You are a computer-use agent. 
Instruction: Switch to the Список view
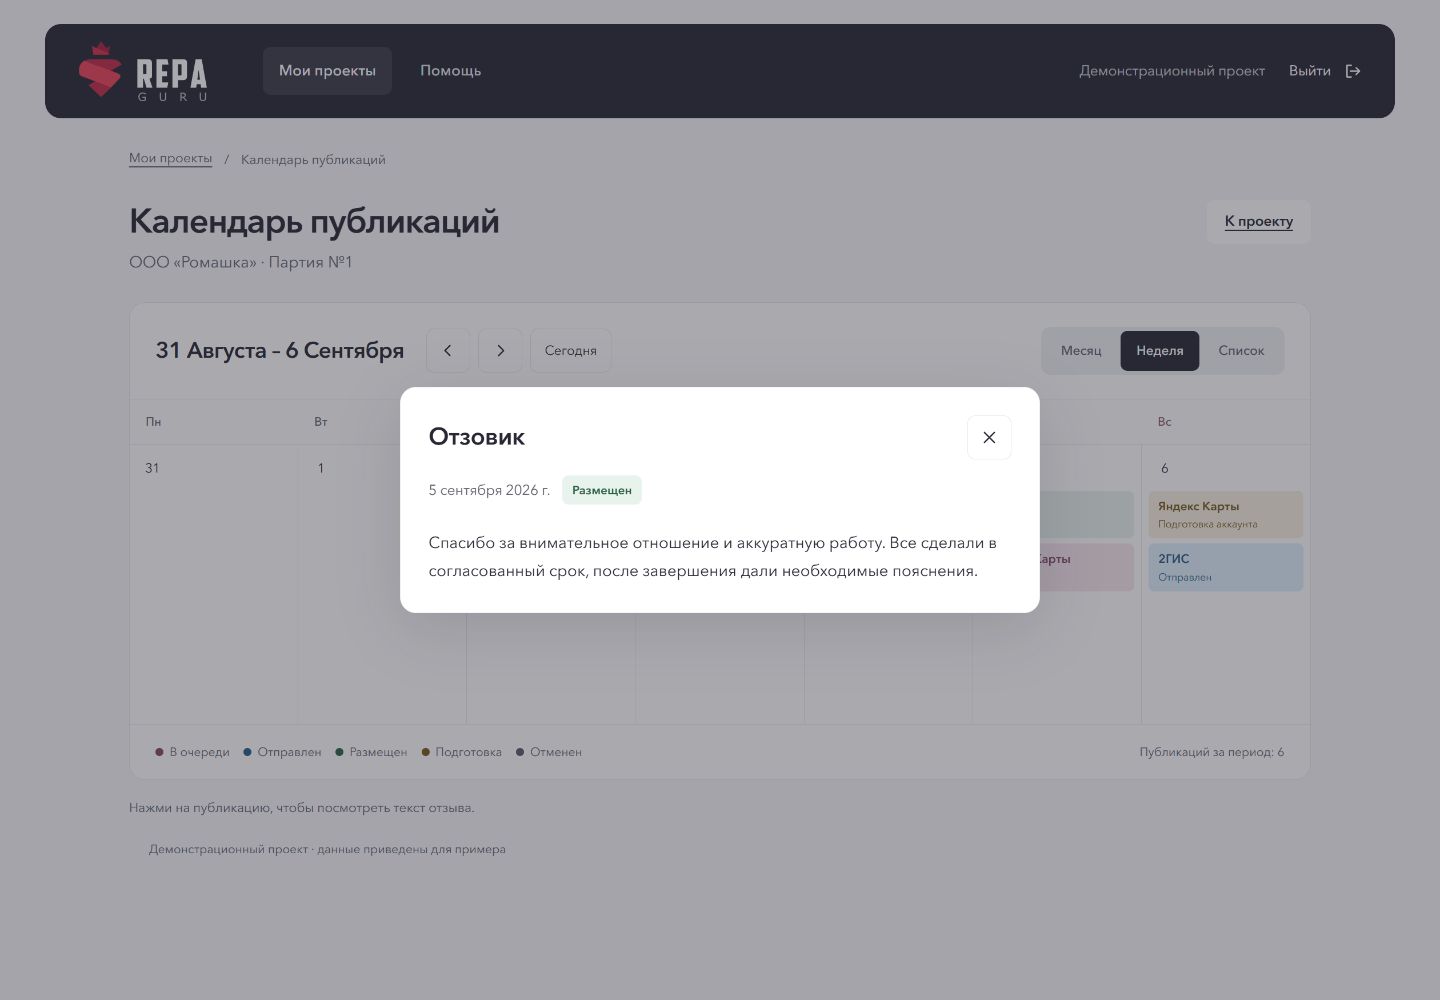click(1241, 351)
